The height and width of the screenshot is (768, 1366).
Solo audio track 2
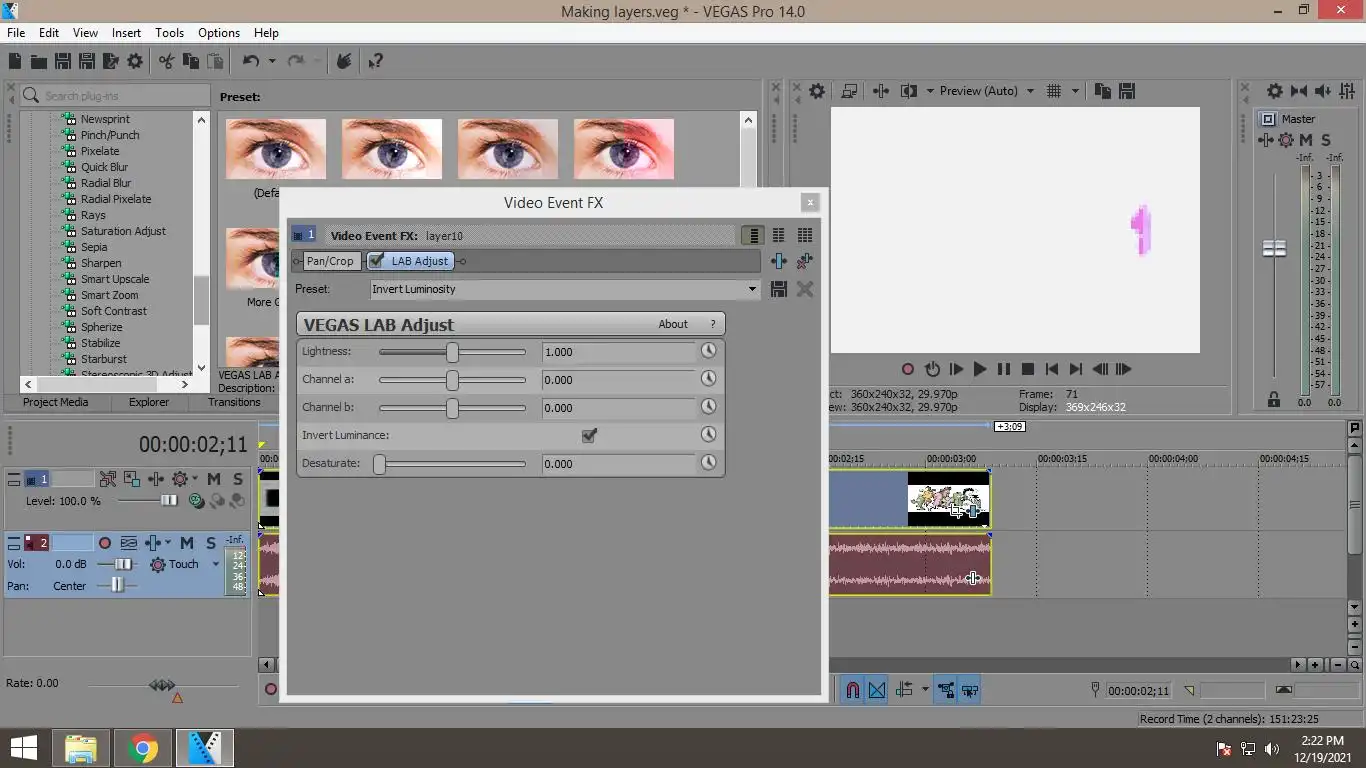point(211,543)
